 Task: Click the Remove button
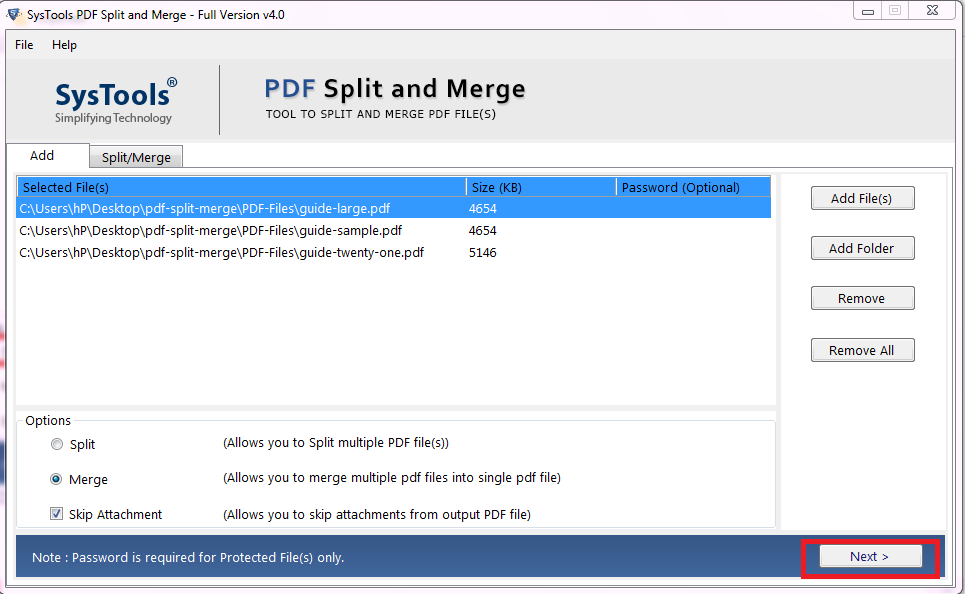(x=862, y=298)
